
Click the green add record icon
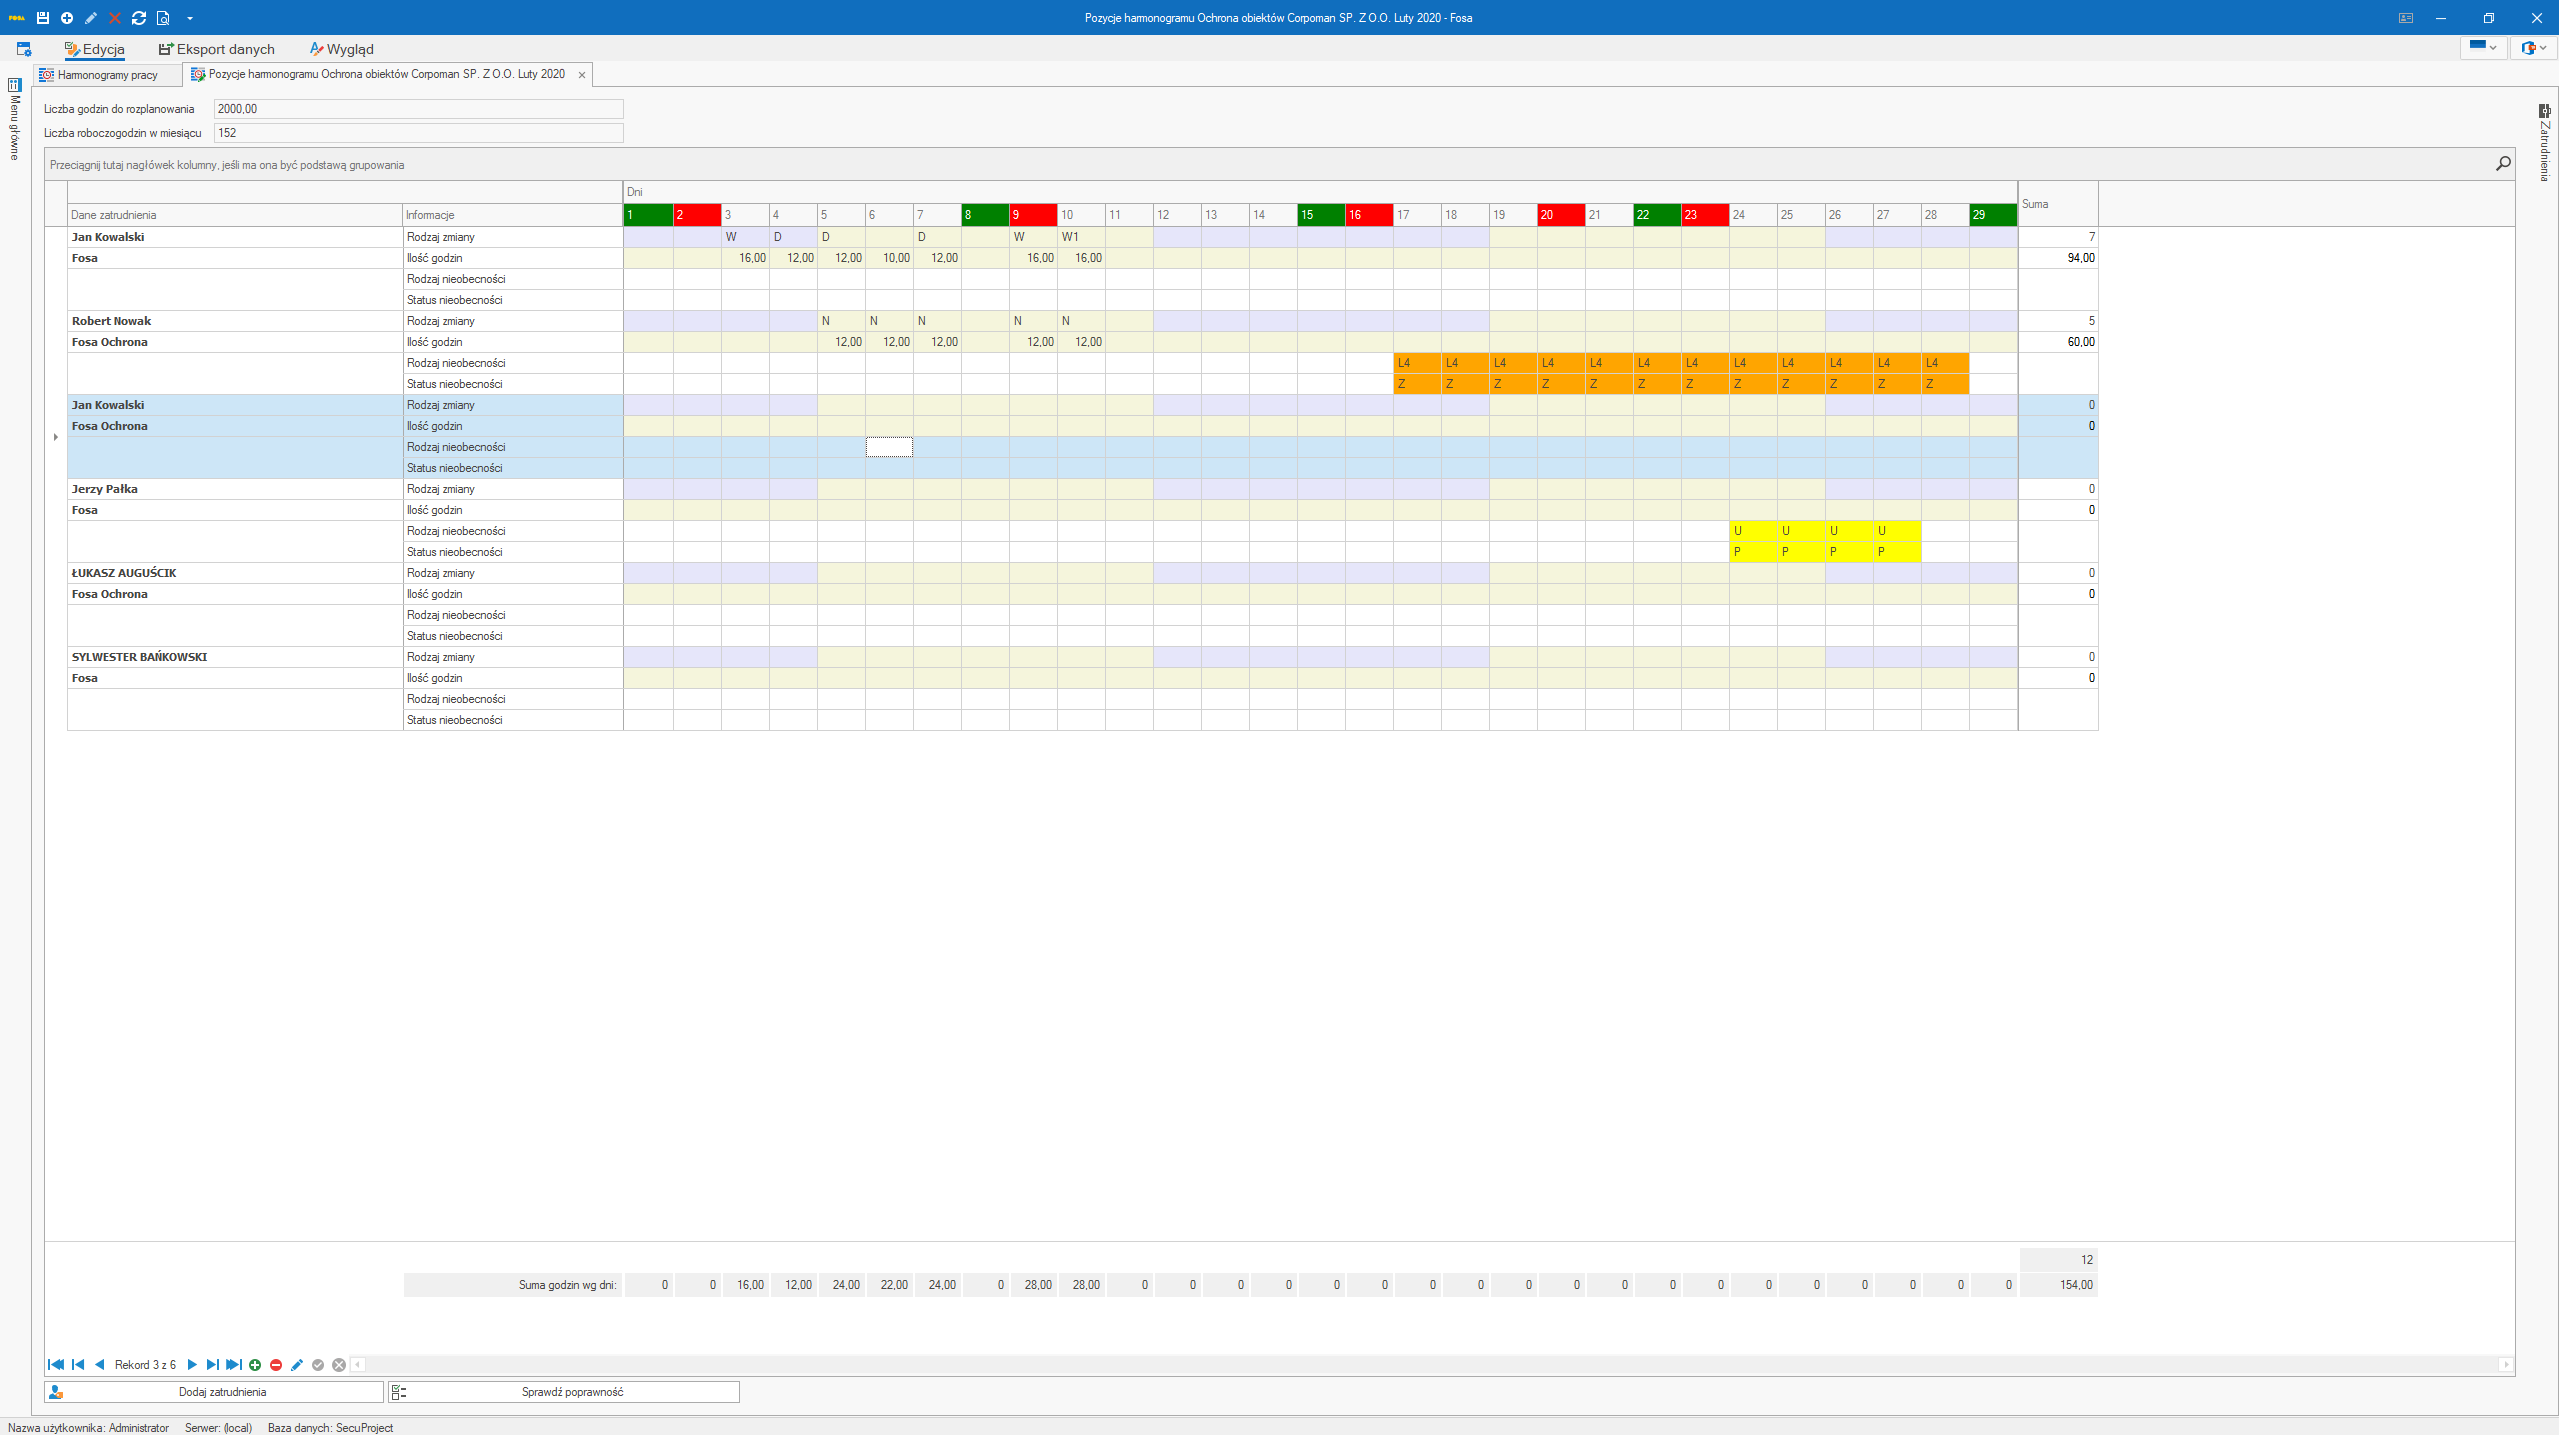255,1365
